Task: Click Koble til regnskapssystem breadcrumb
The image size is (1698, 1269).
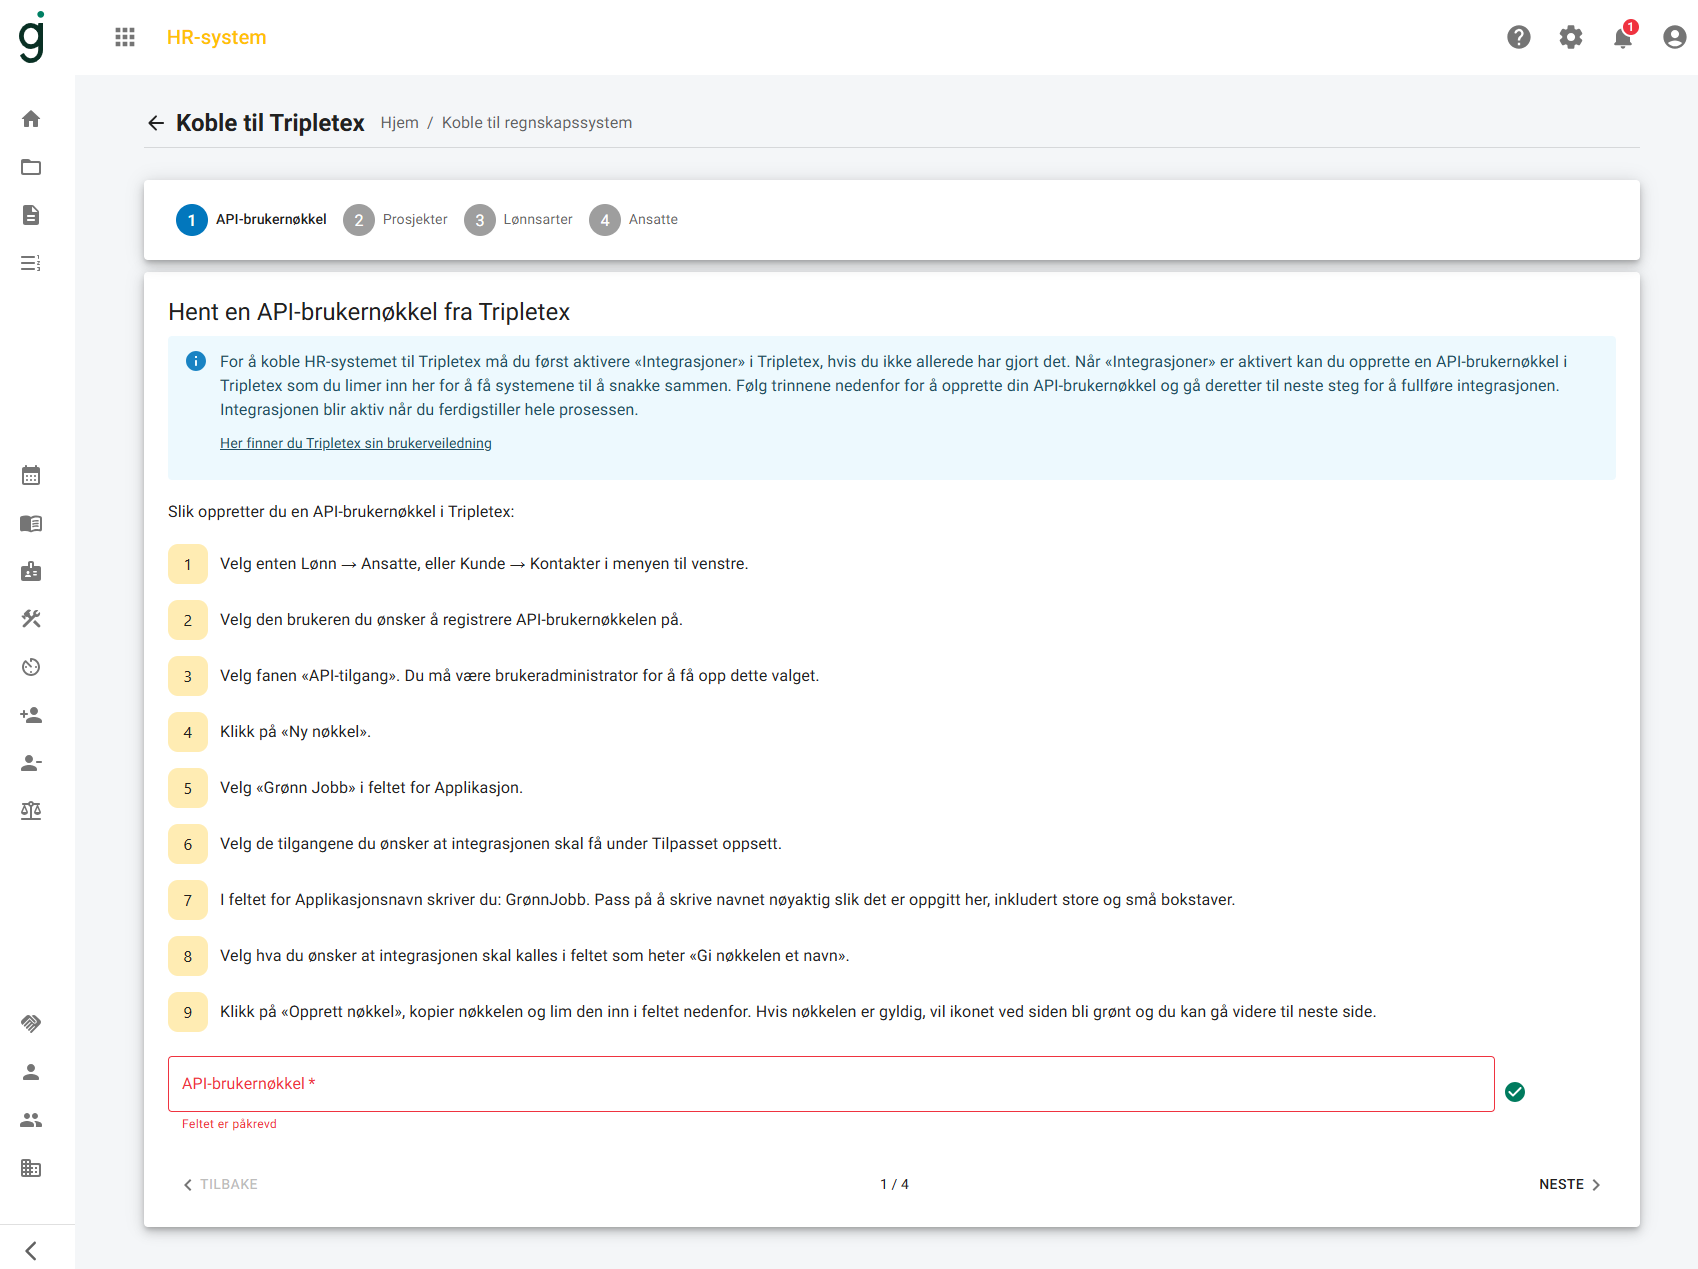Action: pyautogui.click(x=537, y=123)
